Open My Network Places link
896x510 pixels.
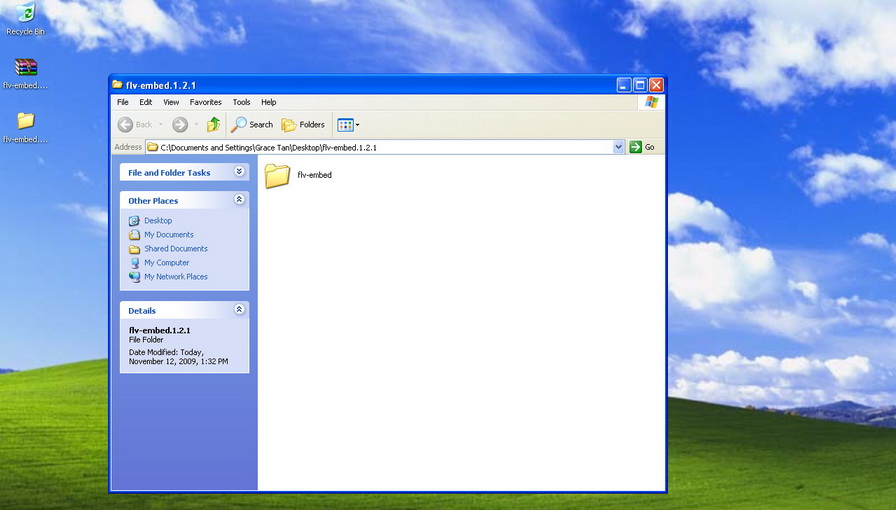tap(175, 277)
